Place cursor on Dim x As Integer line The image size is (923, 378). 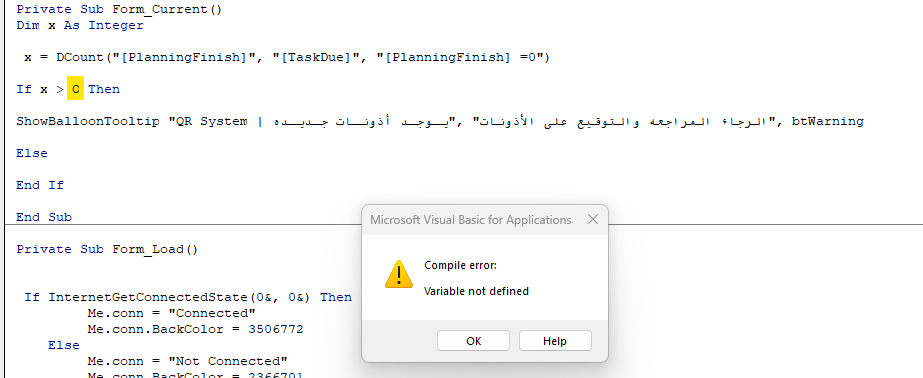point(79,25)
